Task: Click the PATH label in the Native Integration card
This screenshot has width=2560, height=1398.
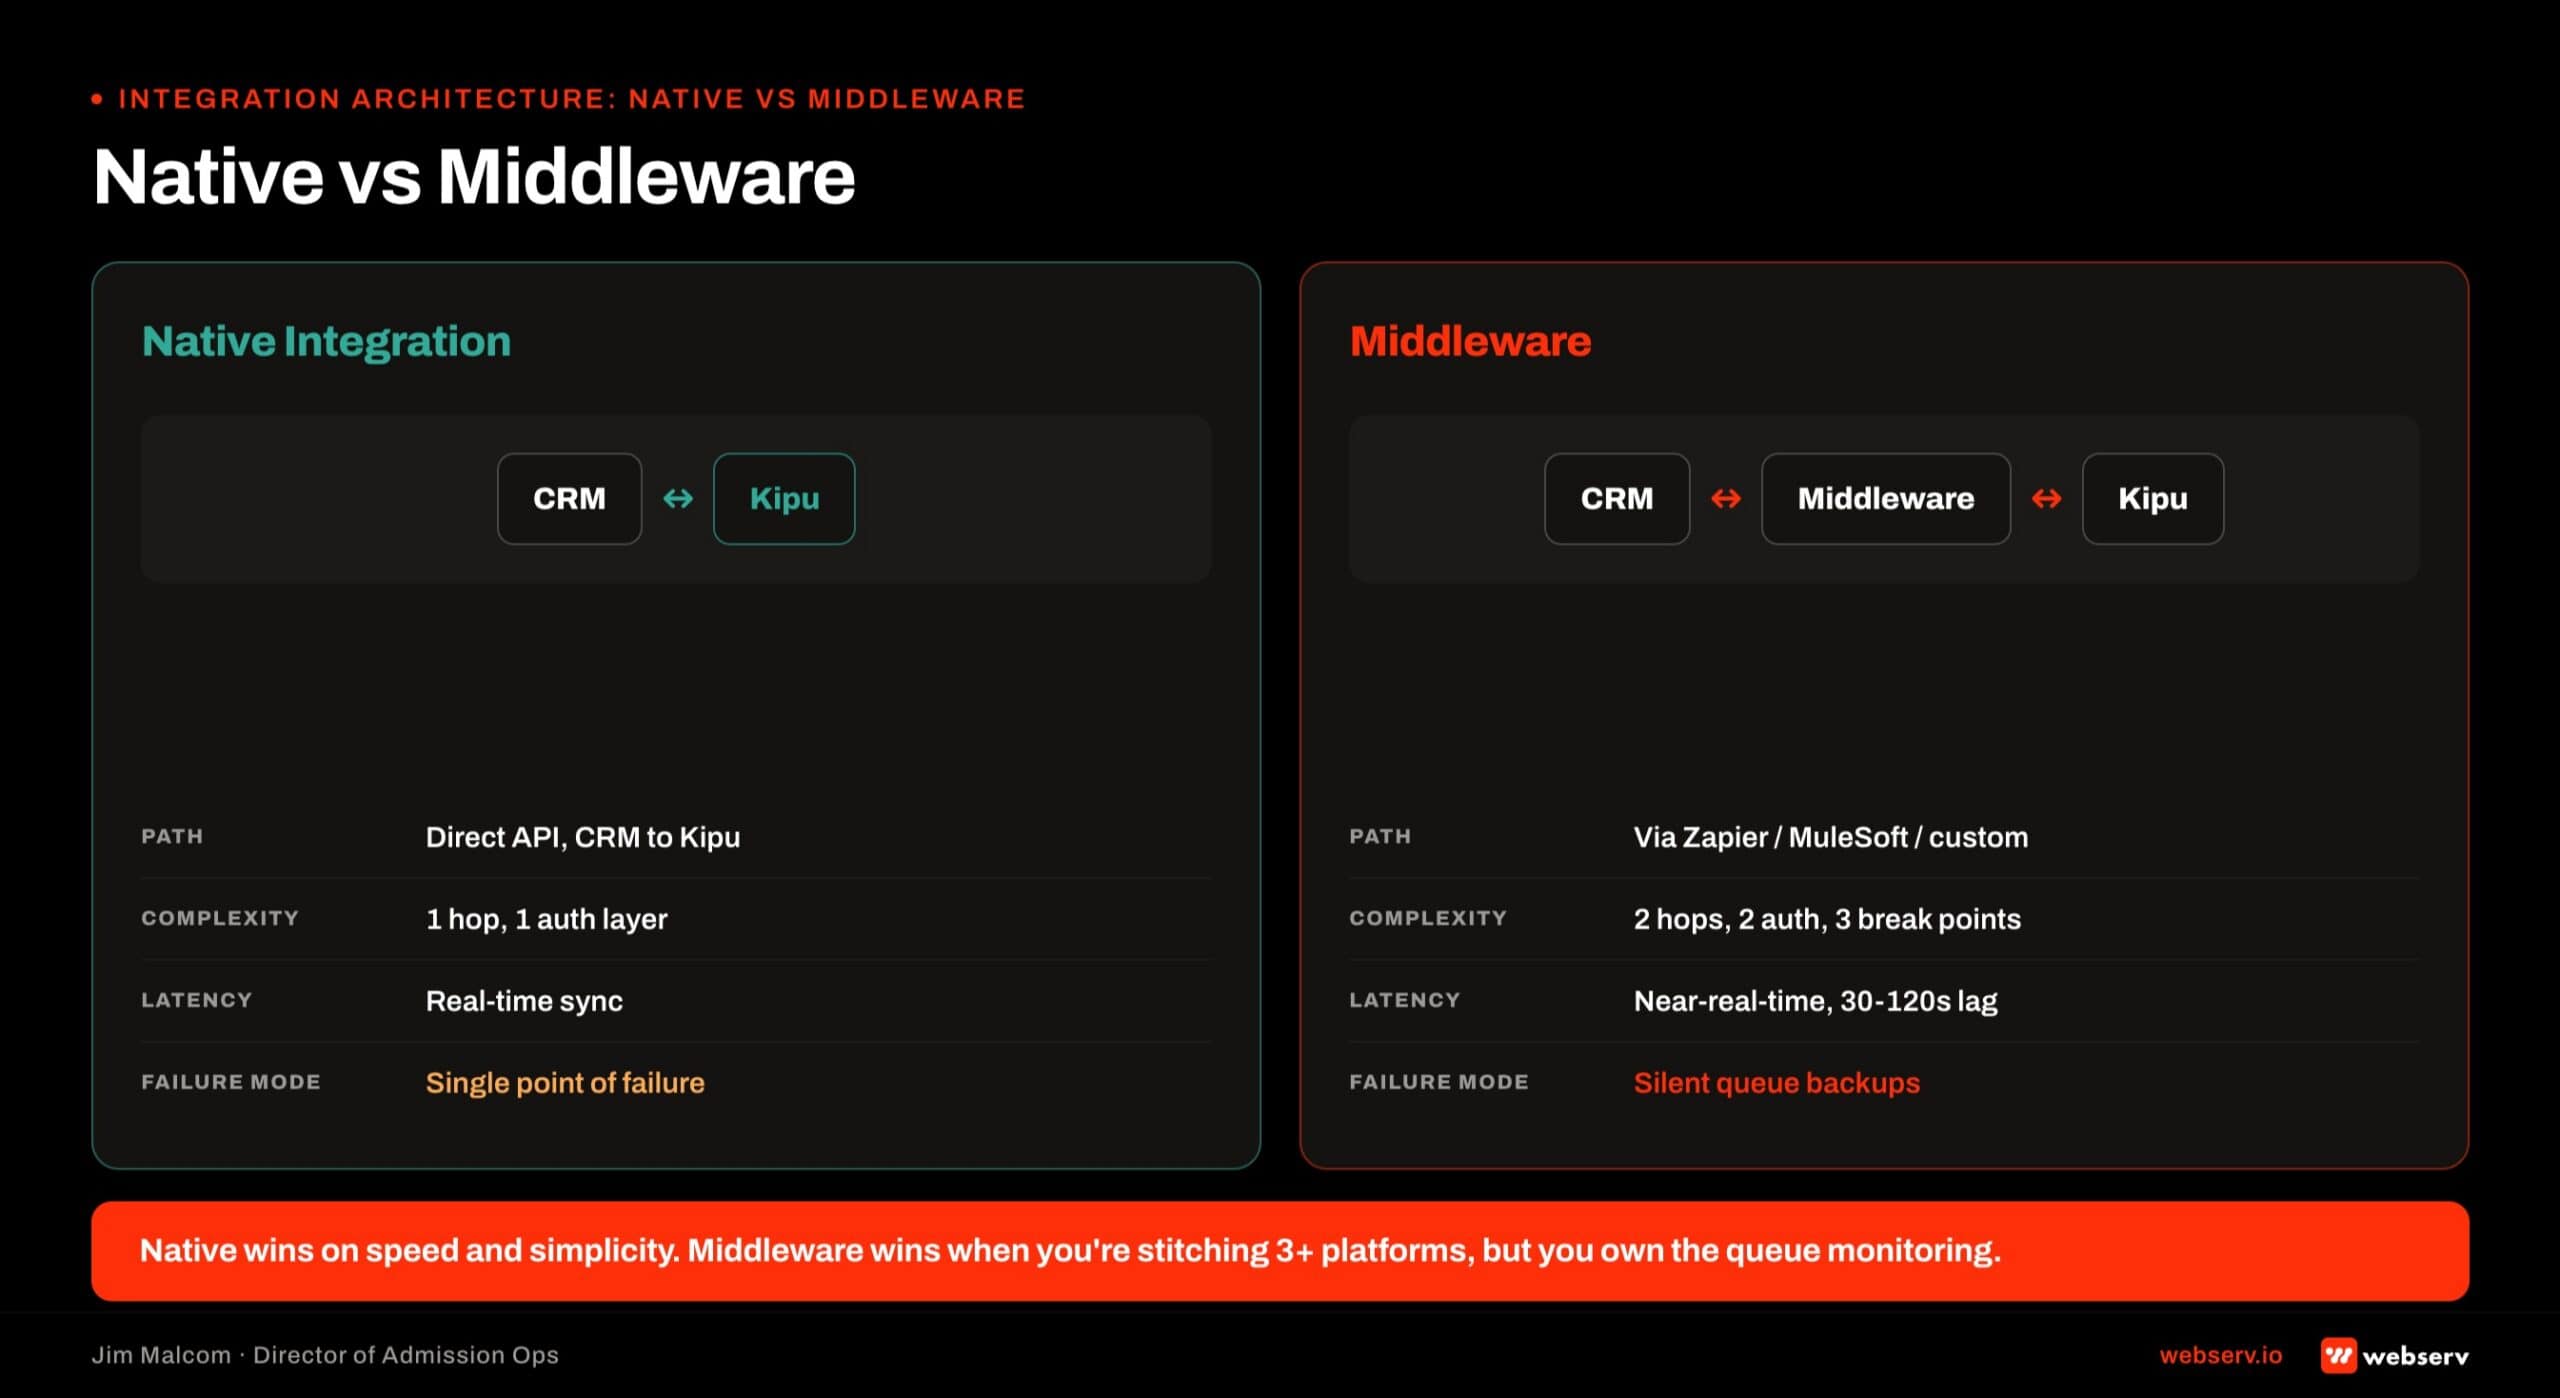Action: (x=172, y=836)
